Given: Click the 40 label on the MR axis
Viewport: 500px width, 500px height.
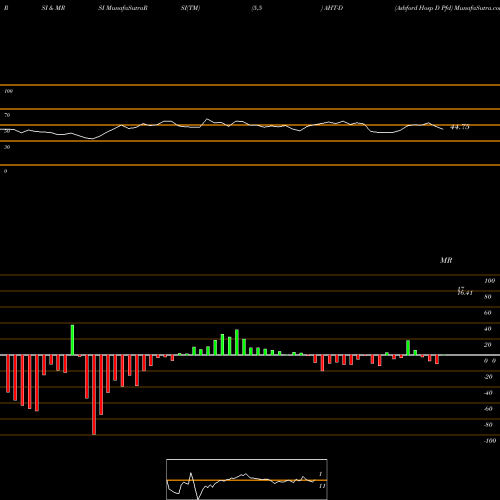Looking at the screenshot, I should 487,329.
